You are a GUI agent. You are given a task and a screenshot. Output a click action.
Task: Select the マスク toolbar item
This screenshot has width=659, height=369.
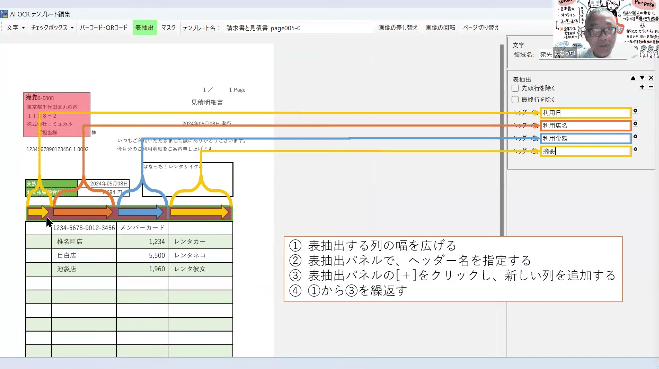click(x=169, y=28)
